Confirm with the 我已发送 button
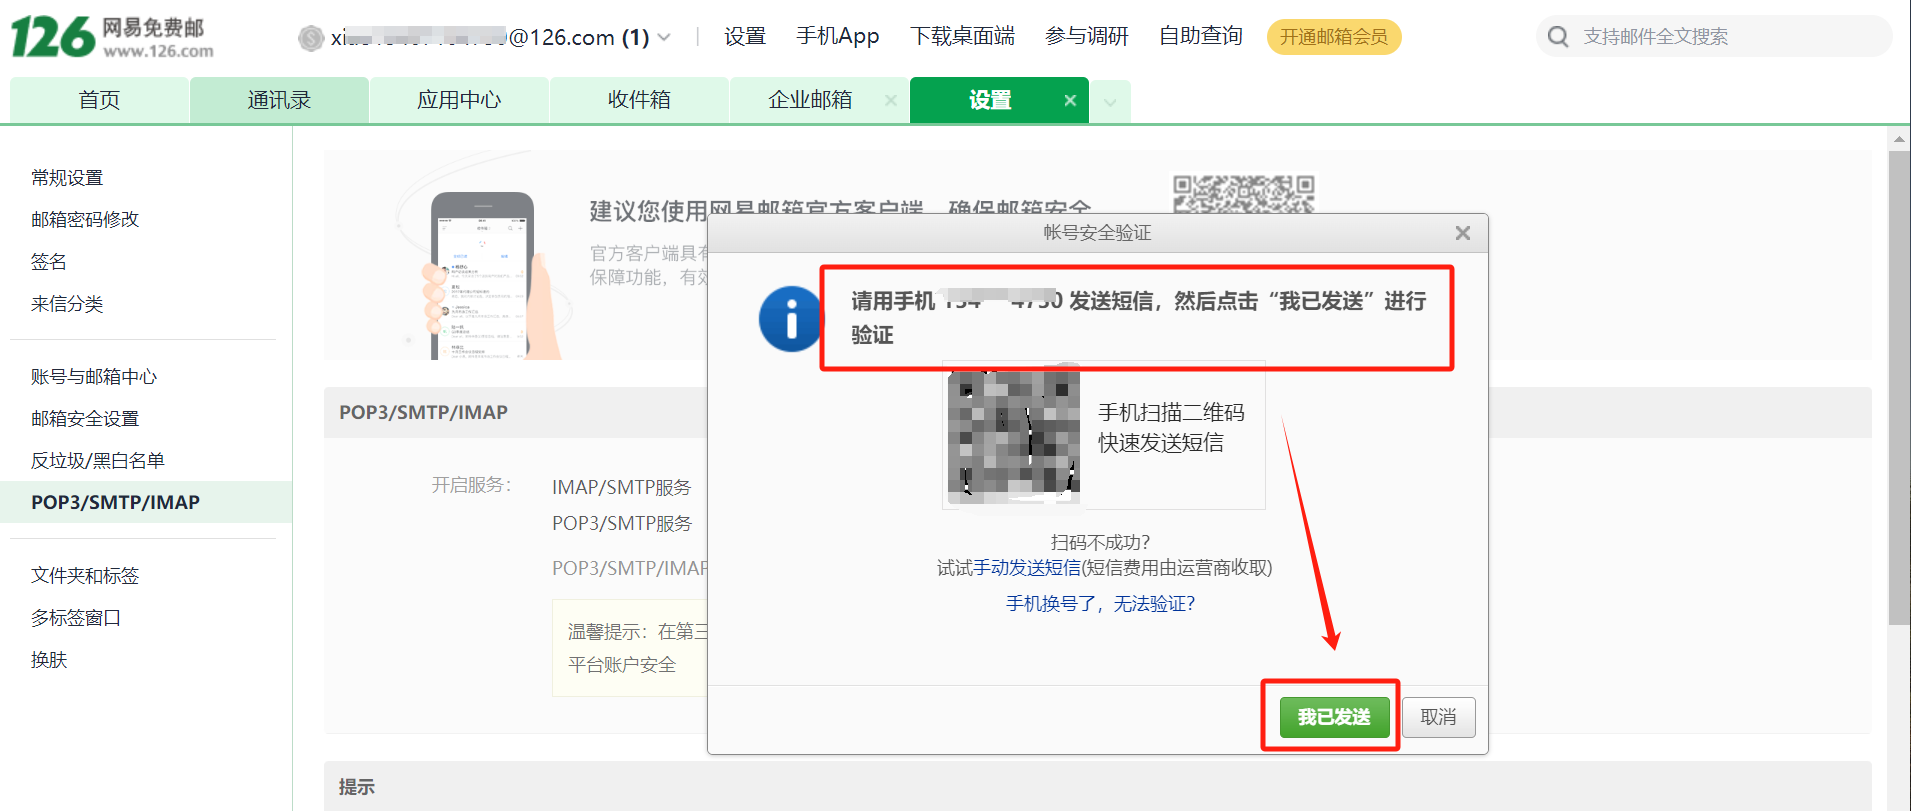 coord(1334,717)
